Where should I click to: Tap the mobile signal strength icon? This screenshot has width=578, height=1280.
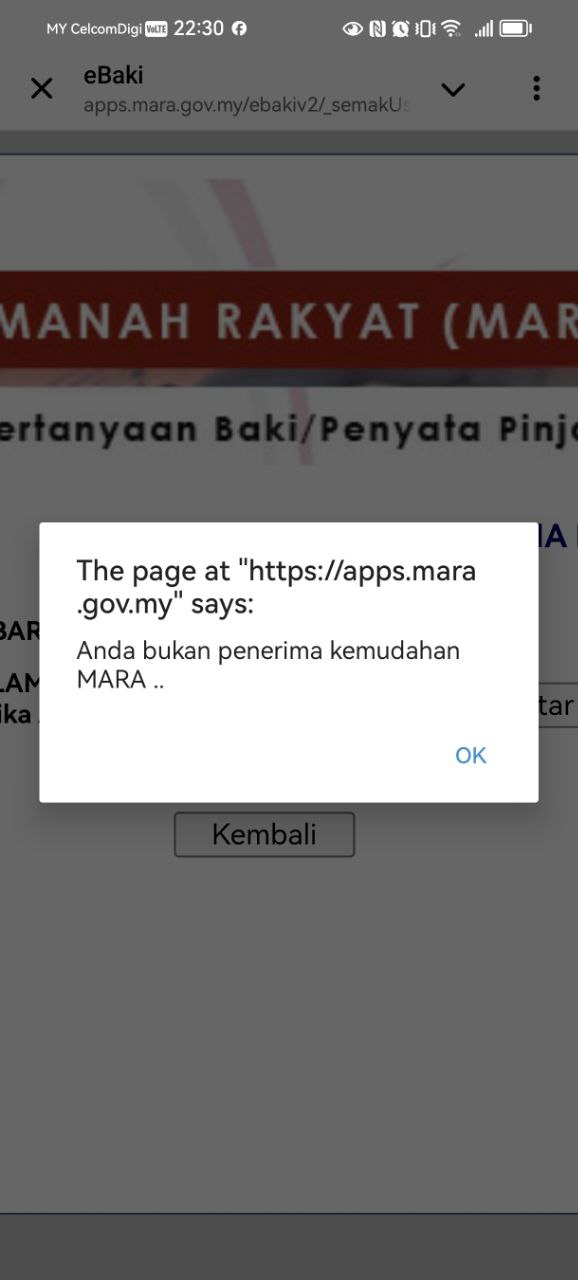coord(483,29)
